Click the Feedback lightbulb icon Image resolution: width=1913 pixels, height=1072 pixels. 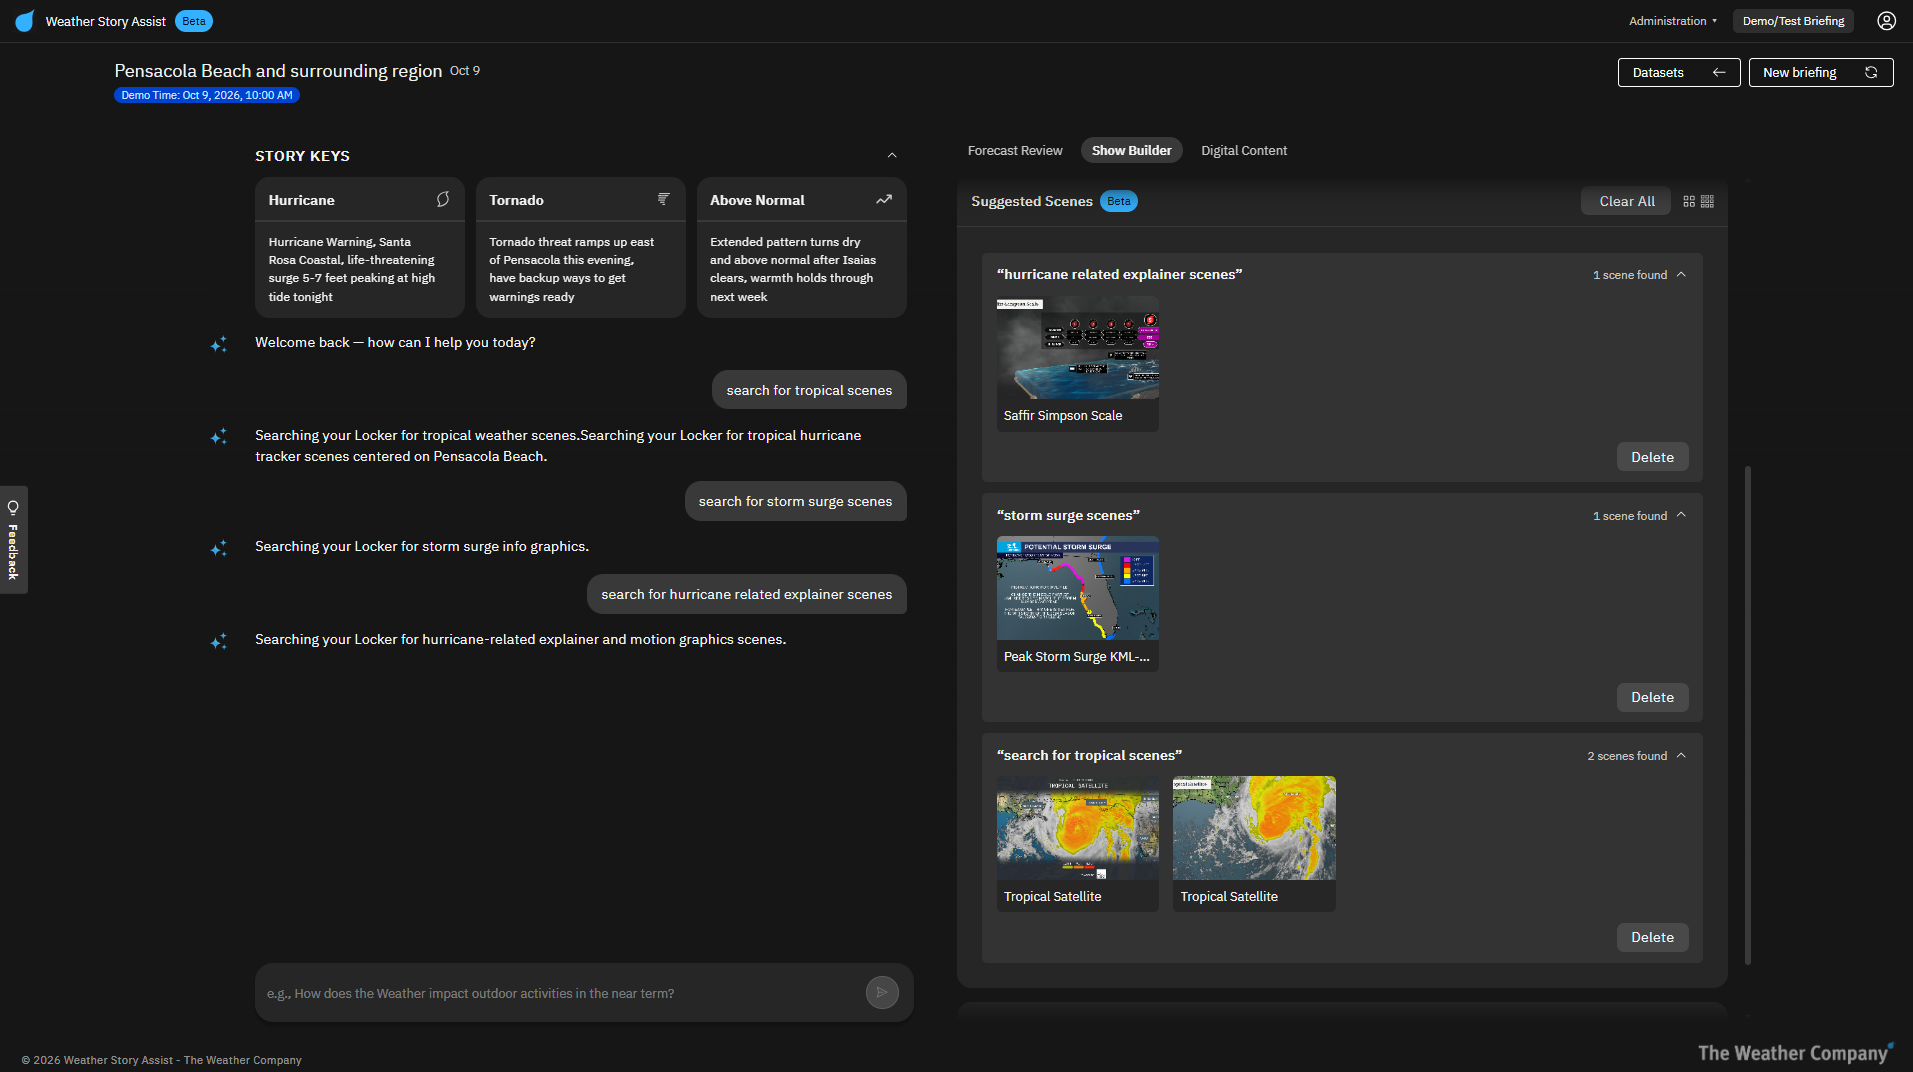pos(13,507)
